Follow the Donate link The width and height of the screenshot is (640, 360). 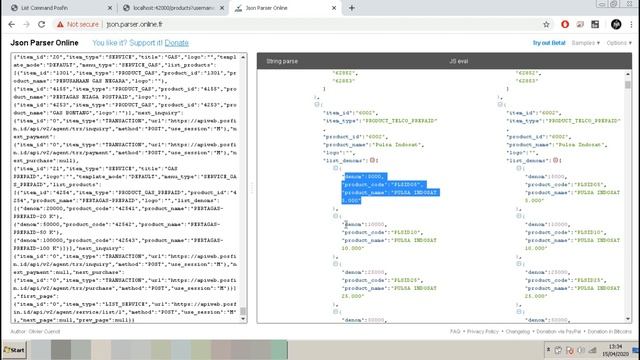tap(176, 43)
